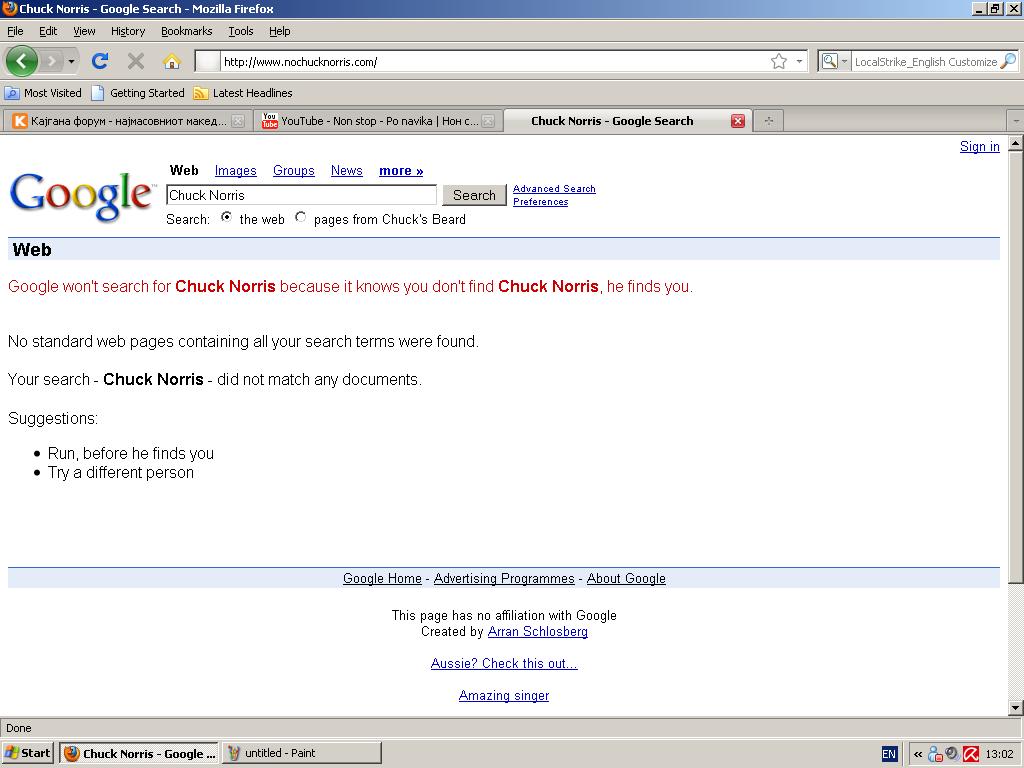Click the vertical scrollbar thumb

click(x=1016, y=367)
